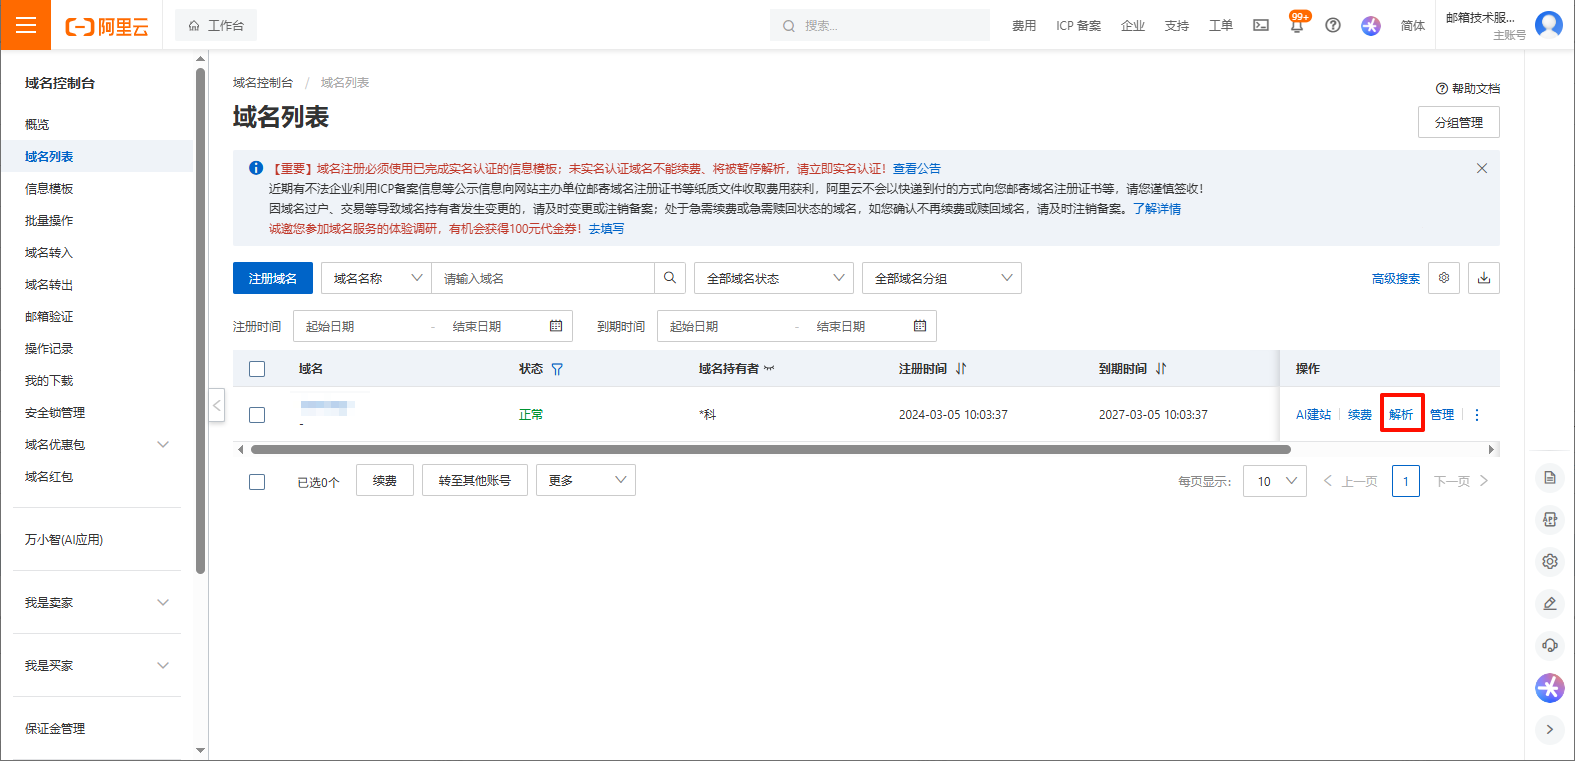Open column settings gear next to advanced search
The height and width of the screenshot is (761, 1575).
[1444, 278]
